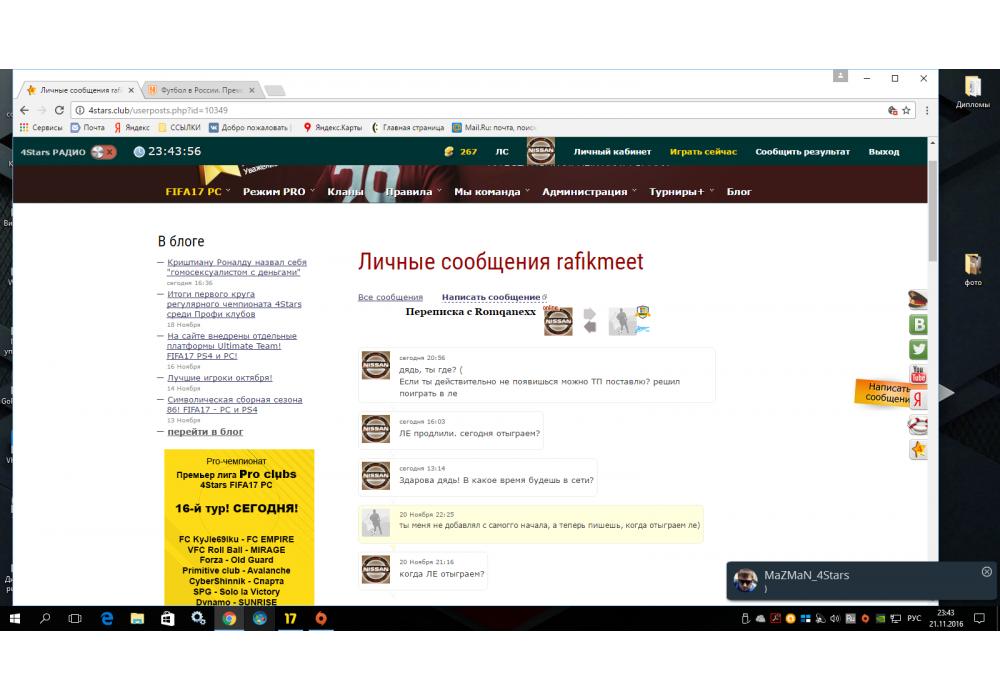Open 'ЛС' private messages in top bar
This screenshot has height=700, width=1000.
point(503,152)
